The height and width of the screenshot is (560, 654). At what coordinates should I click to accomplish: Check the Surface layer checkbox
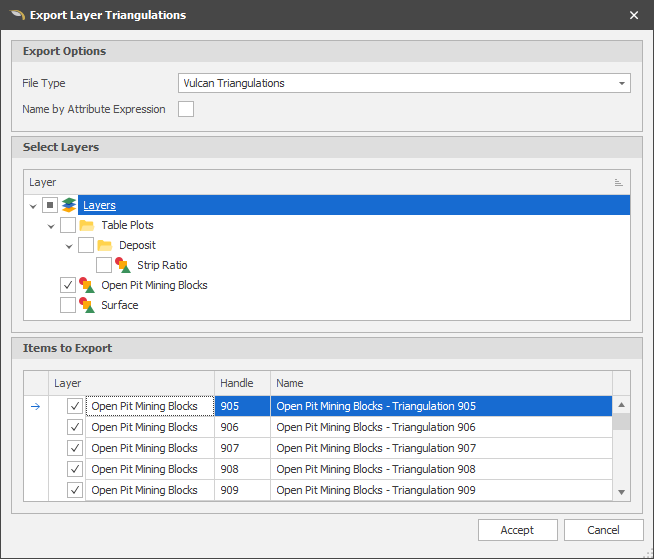(x=68, y=305)
